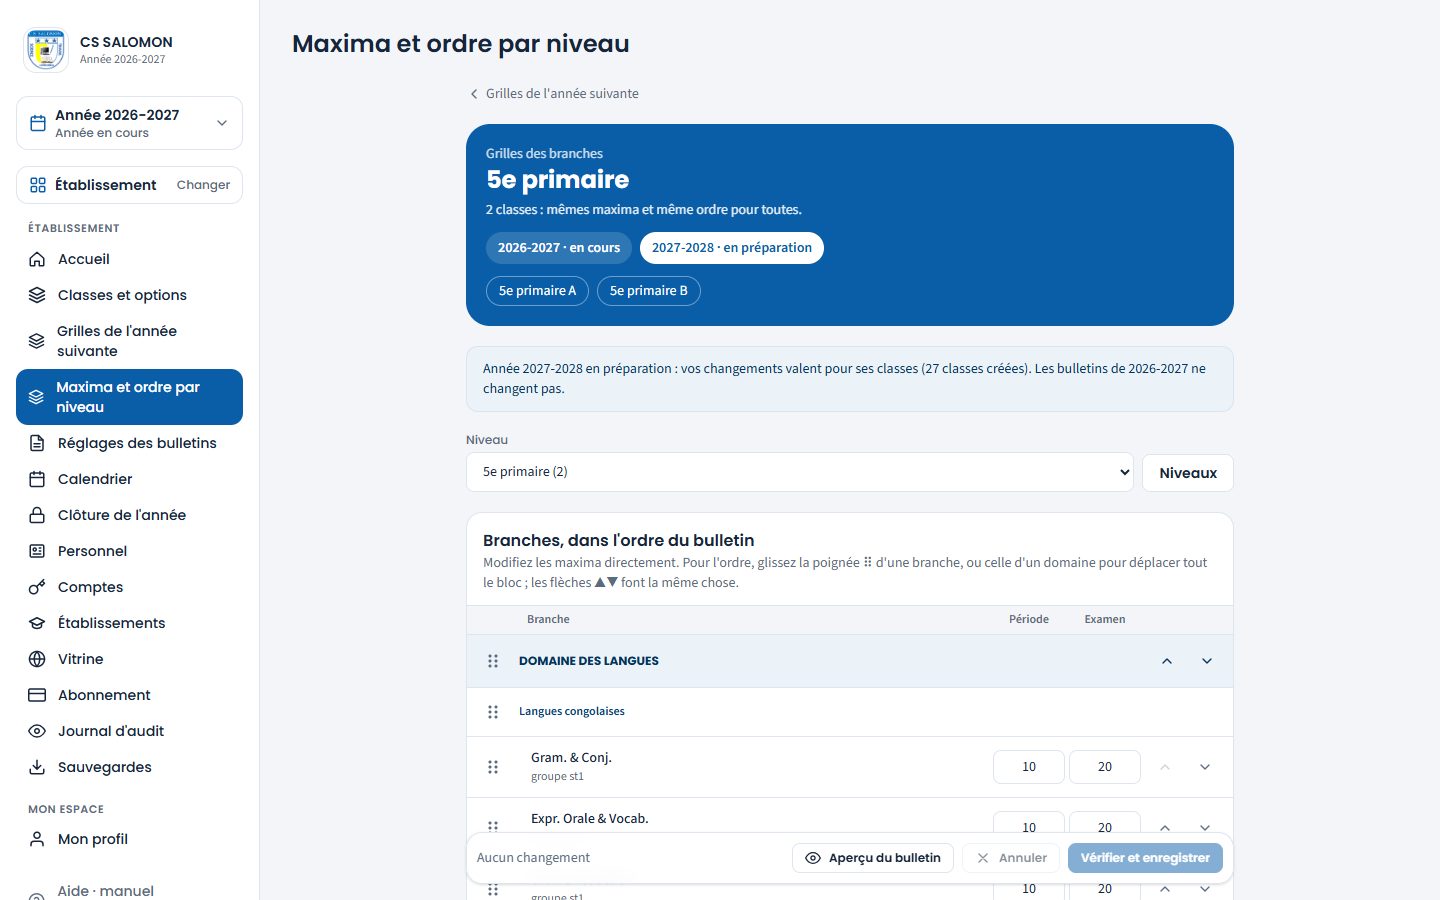Click the Niveaux button
This screenshot has width=1440, height=900.
tap(1188, 473)
